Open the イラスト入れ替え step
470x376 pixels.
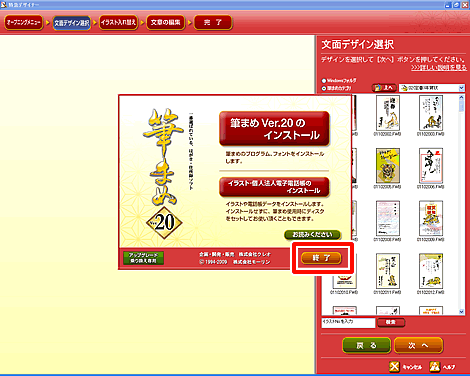(118, 22)
